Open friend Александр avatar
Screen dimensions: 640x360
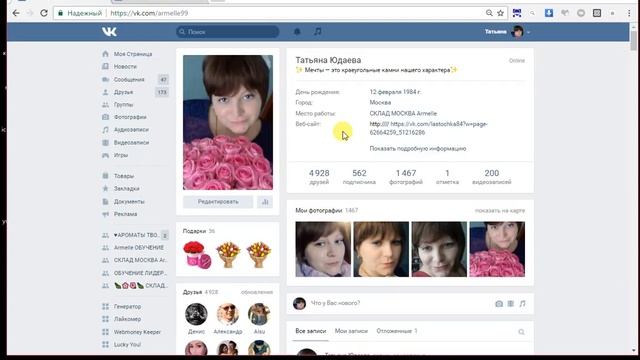click(x=227, y=314)
